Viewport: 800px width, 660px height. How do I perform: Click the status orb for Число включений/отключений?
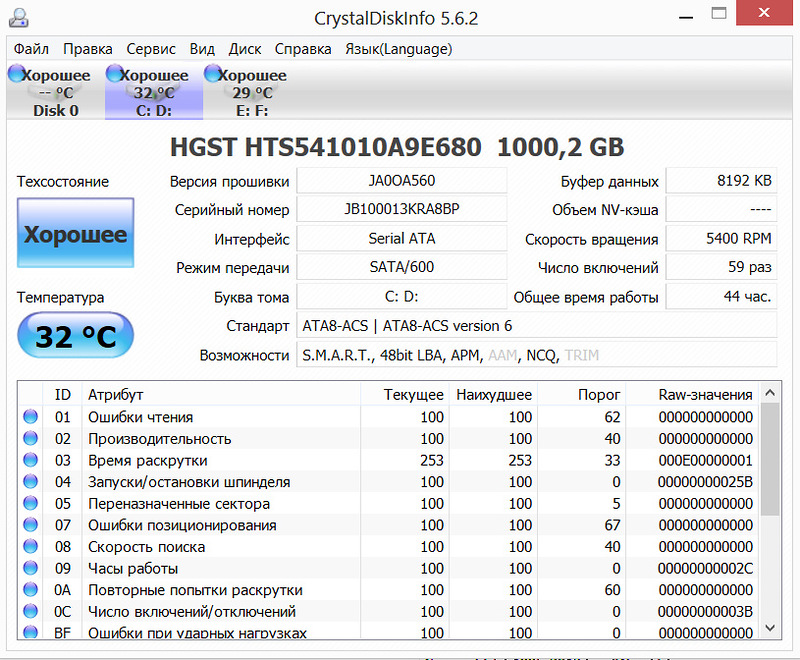coord(31,611)
